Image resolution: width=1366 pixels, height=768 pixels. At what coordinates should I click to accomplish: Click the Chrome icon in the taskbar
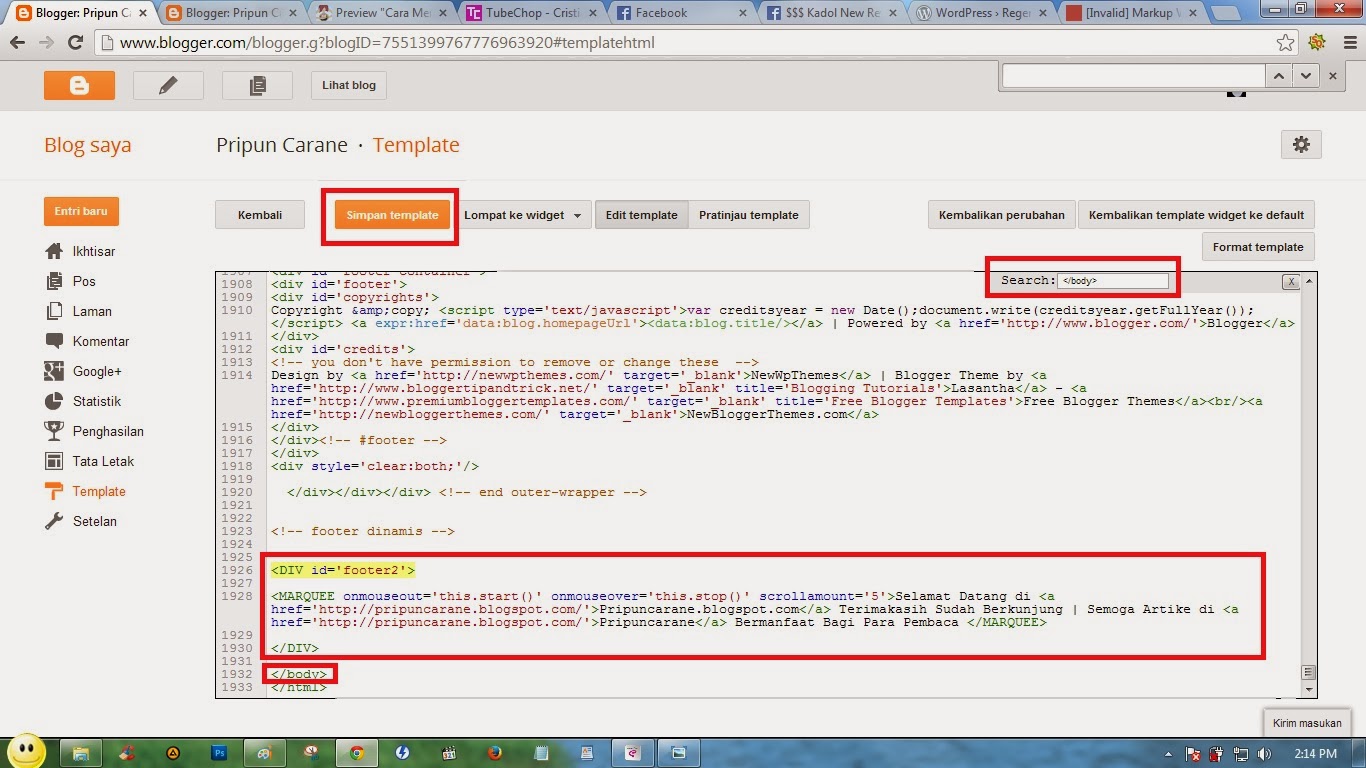tap(357, 752)
